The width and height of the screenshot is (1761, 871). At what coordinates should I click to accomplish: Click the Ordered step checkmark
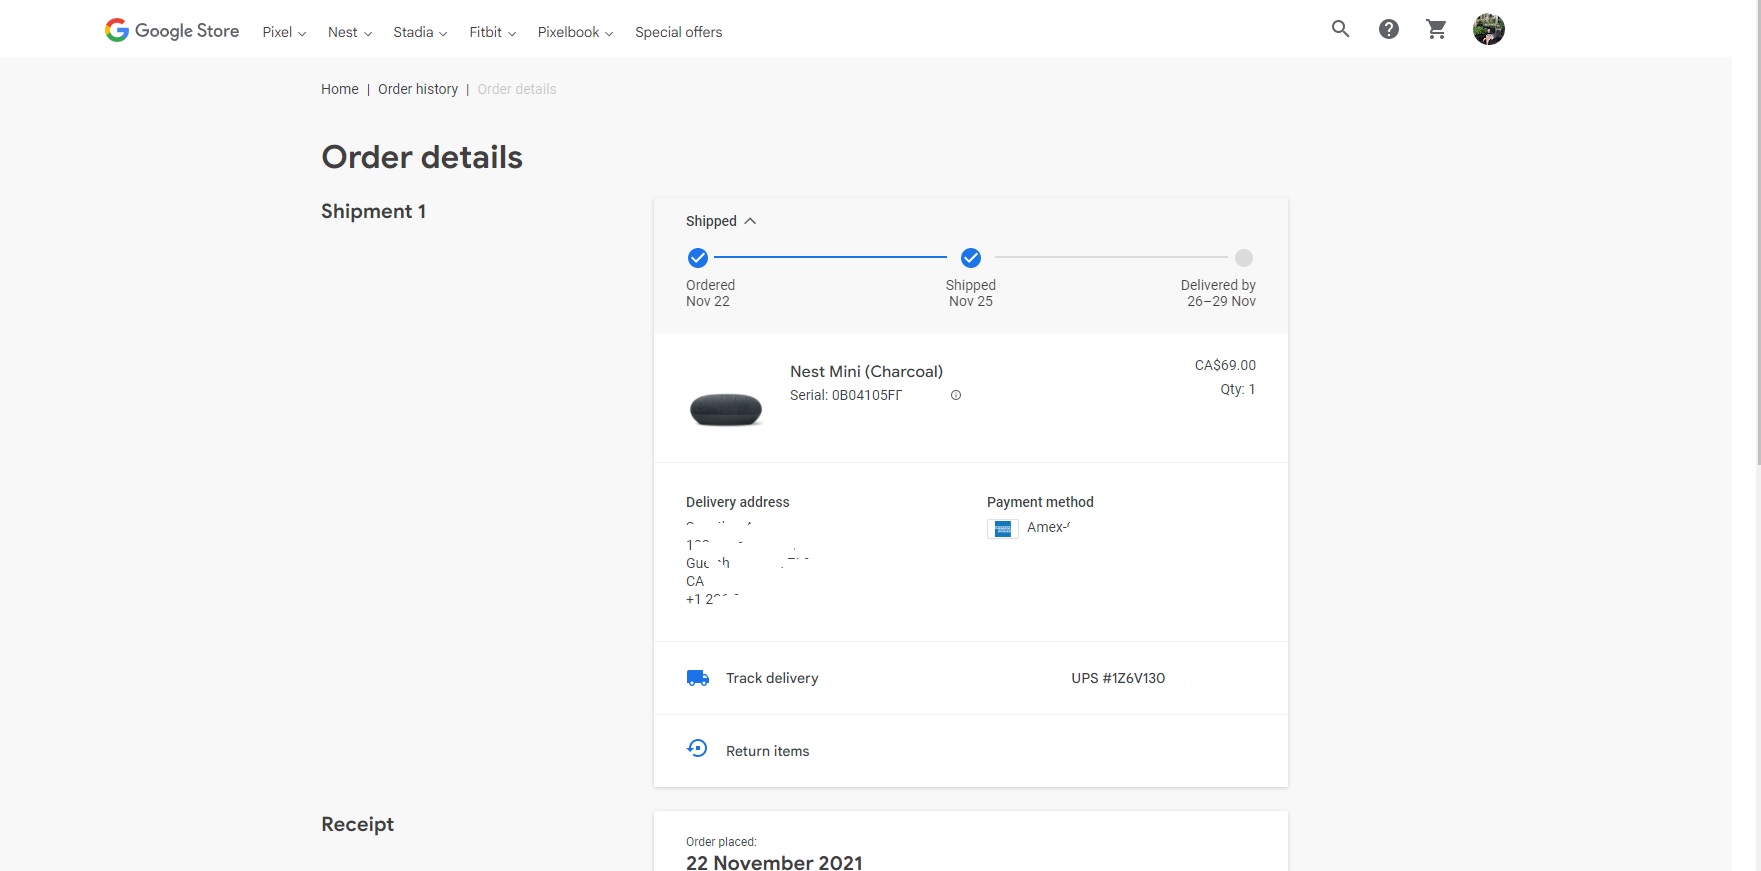pyautogui.click(x=698, y=258)
